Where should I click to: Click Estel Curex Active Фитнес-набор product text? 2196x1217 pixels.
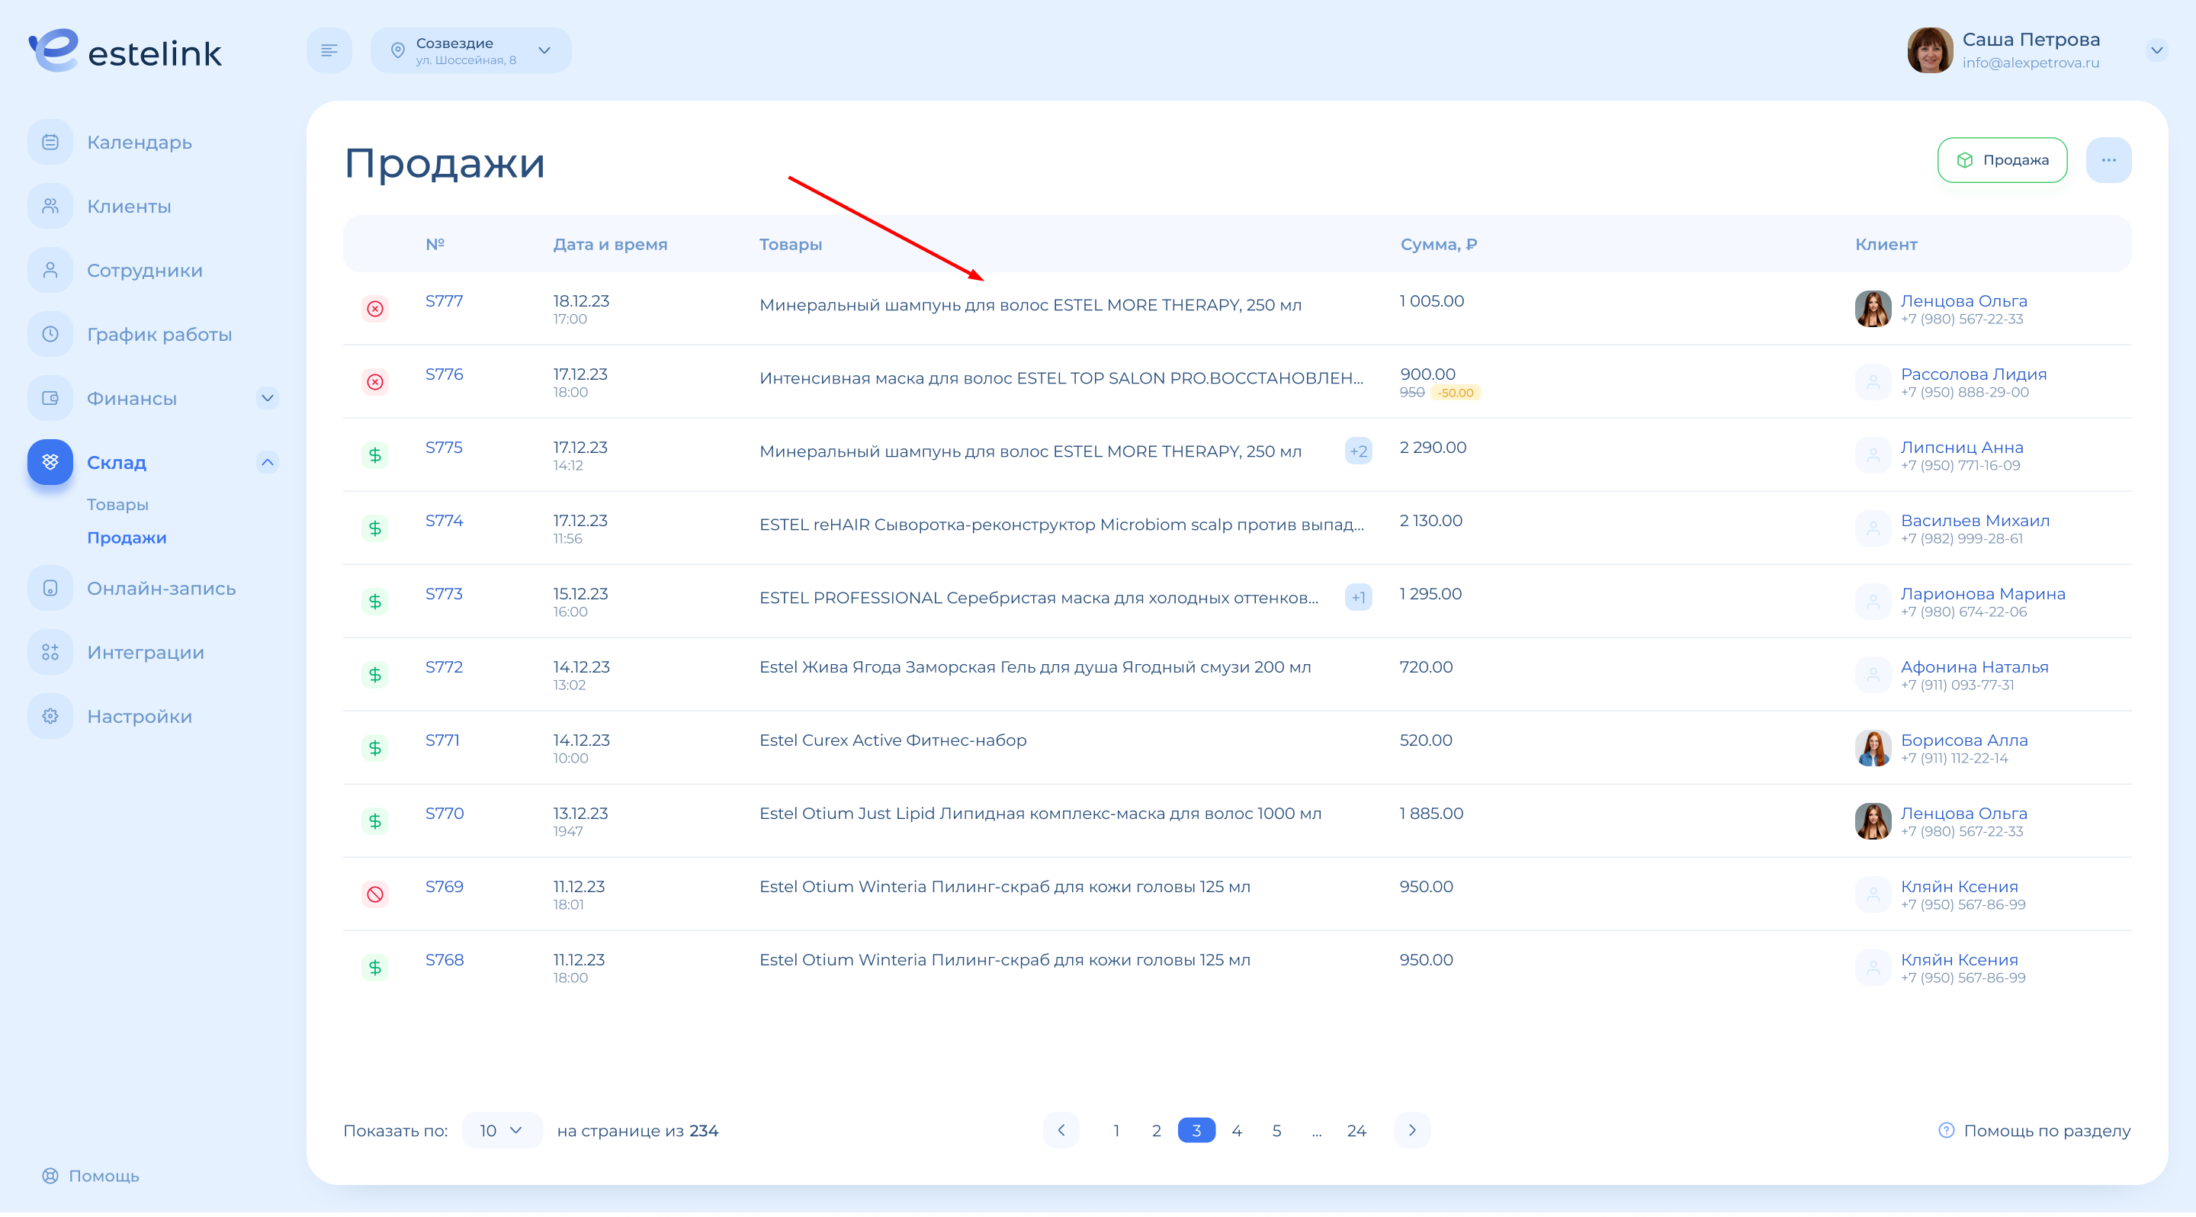tap(893, 740)
